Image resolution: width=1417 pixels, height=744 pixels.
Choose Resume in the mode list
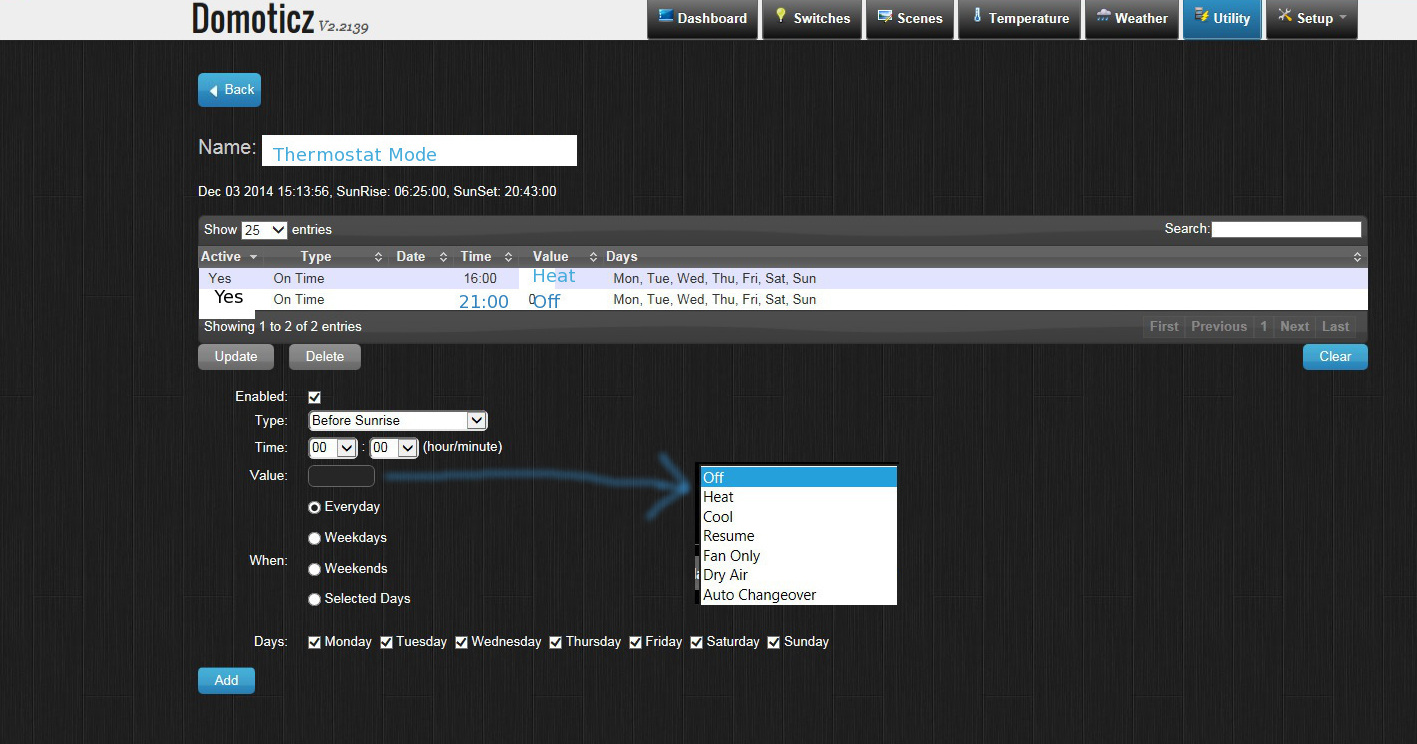[x=798, y=536]
